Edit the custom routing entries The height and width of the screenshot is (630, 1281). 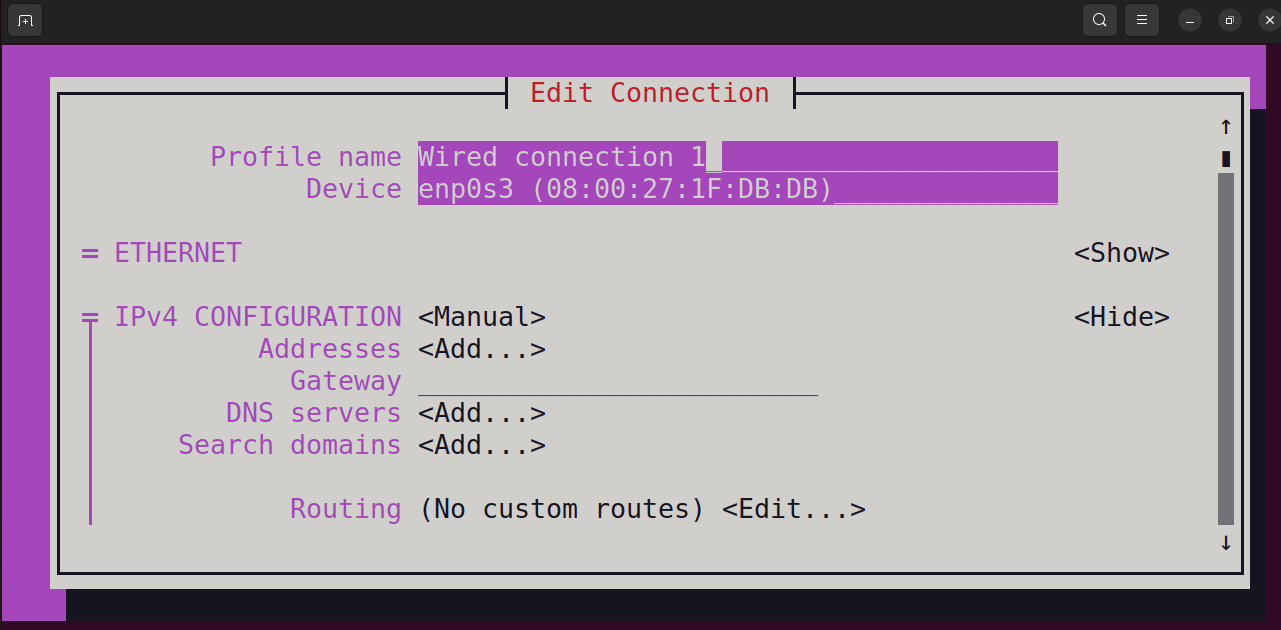tap(794, 509)
